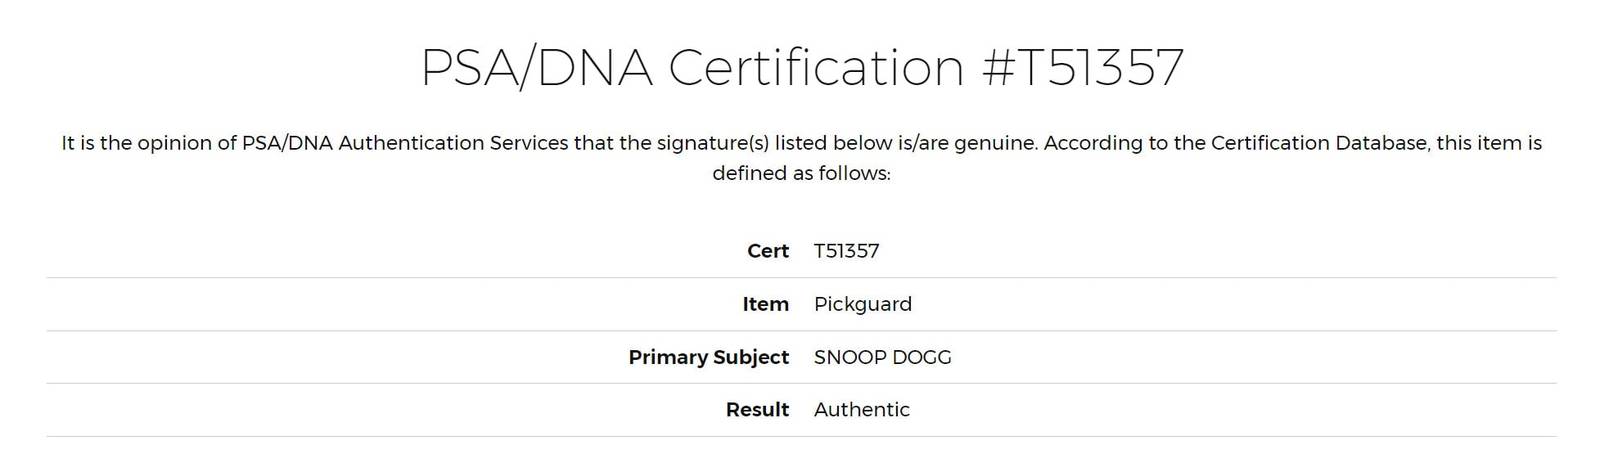
Task: Click the 'defined as follows:' text line
Action: [802, 173]
